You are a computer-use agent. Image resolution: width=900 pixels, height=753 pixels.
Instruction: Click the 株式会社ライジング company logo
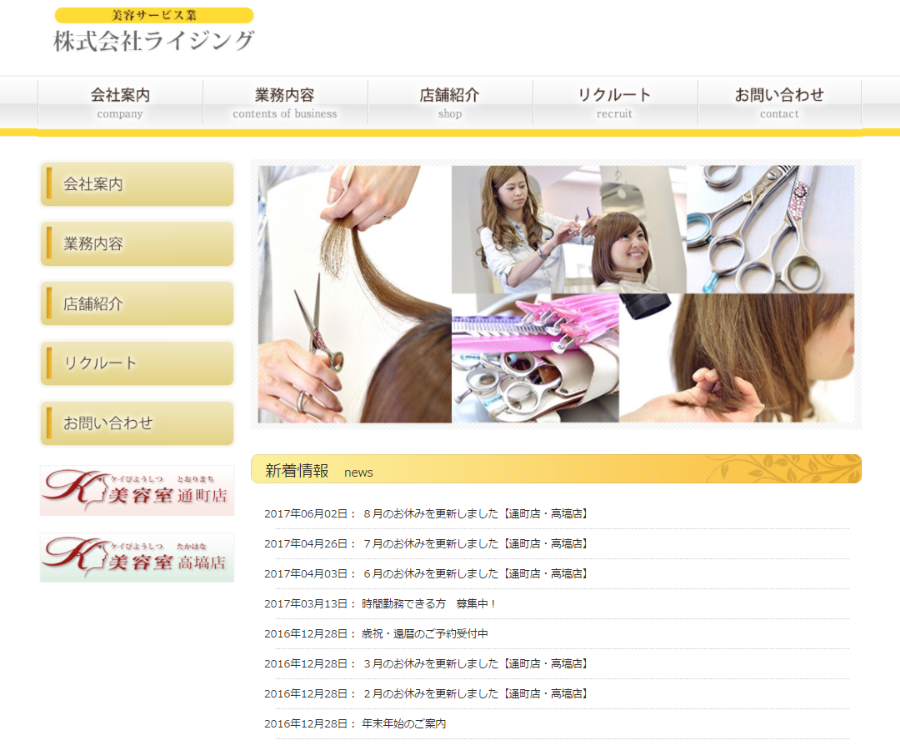coord(154,31)
